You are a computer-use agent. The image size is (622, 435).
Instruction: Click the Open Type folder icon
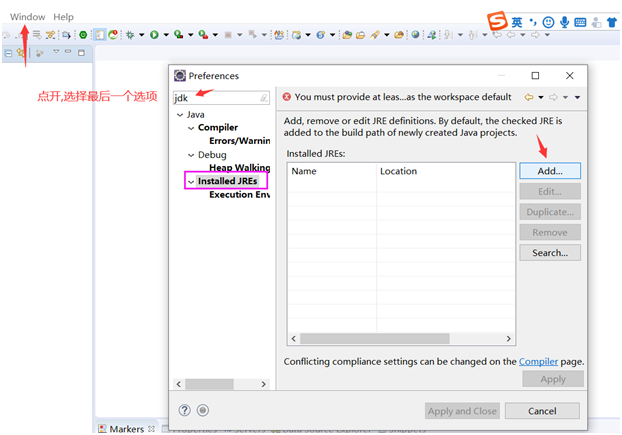347,35
